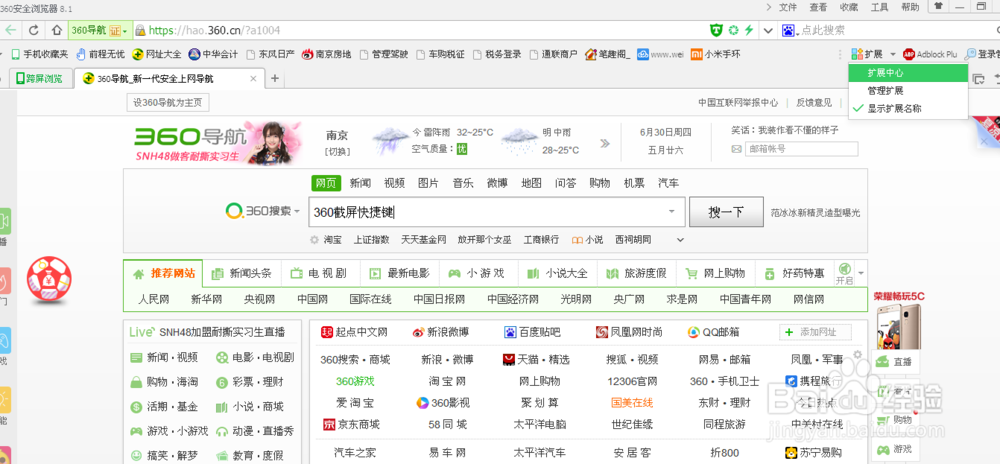Open QQ邮箱 link
The width and height of the screenshot is (1000, 464).
[714, 332]
